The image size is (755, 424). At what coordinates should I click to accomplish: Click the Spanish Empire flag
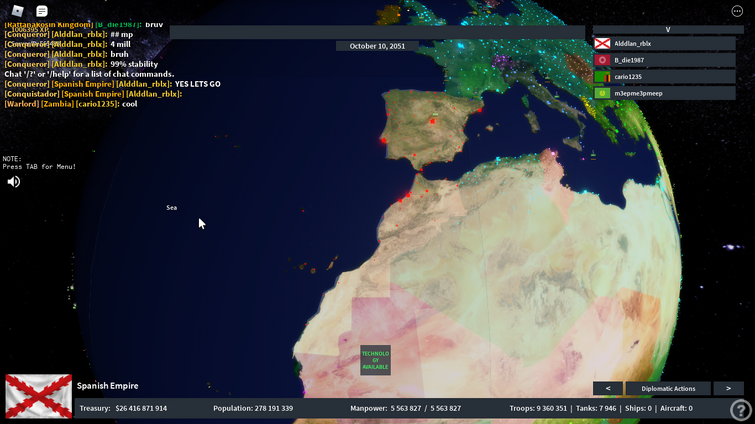(x=39, y=396)
